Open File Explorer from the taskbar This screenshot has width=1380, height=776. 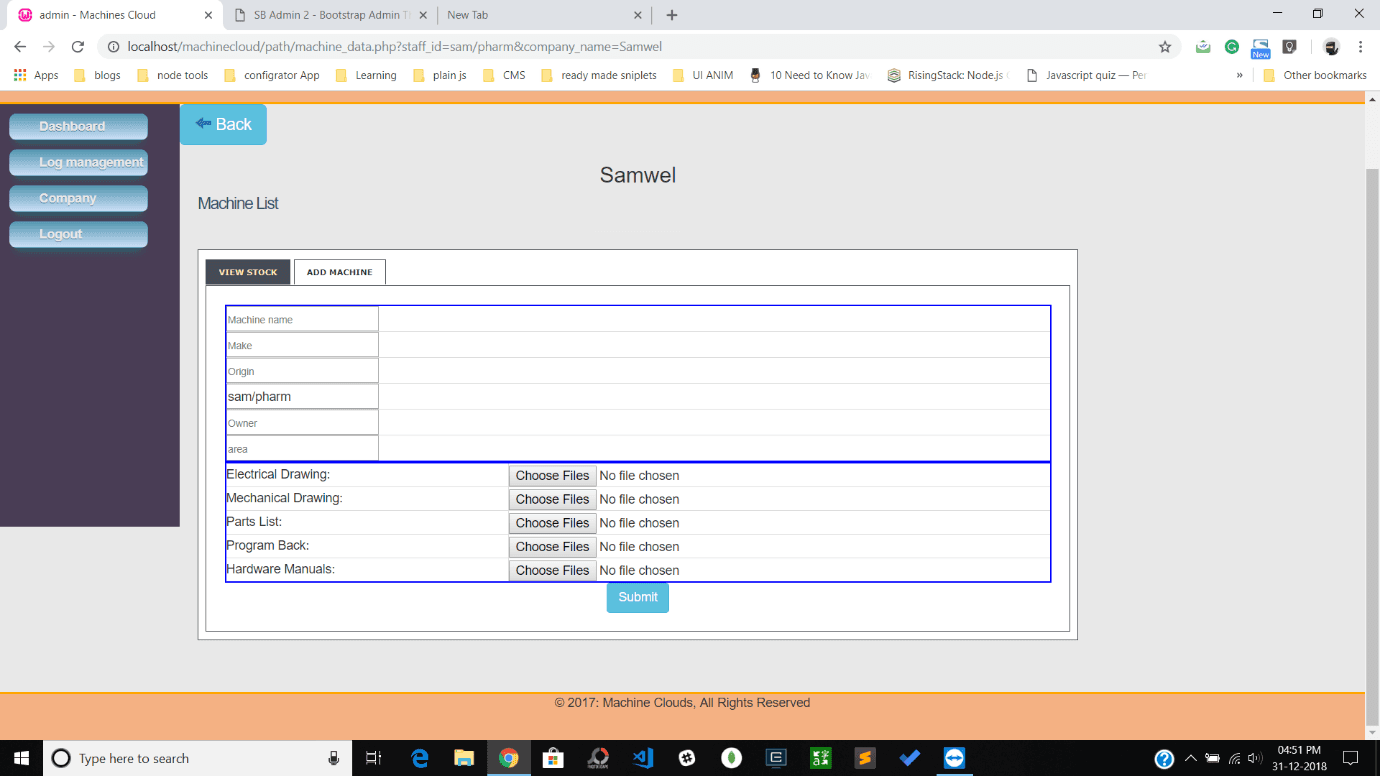[x=464, y=758]
